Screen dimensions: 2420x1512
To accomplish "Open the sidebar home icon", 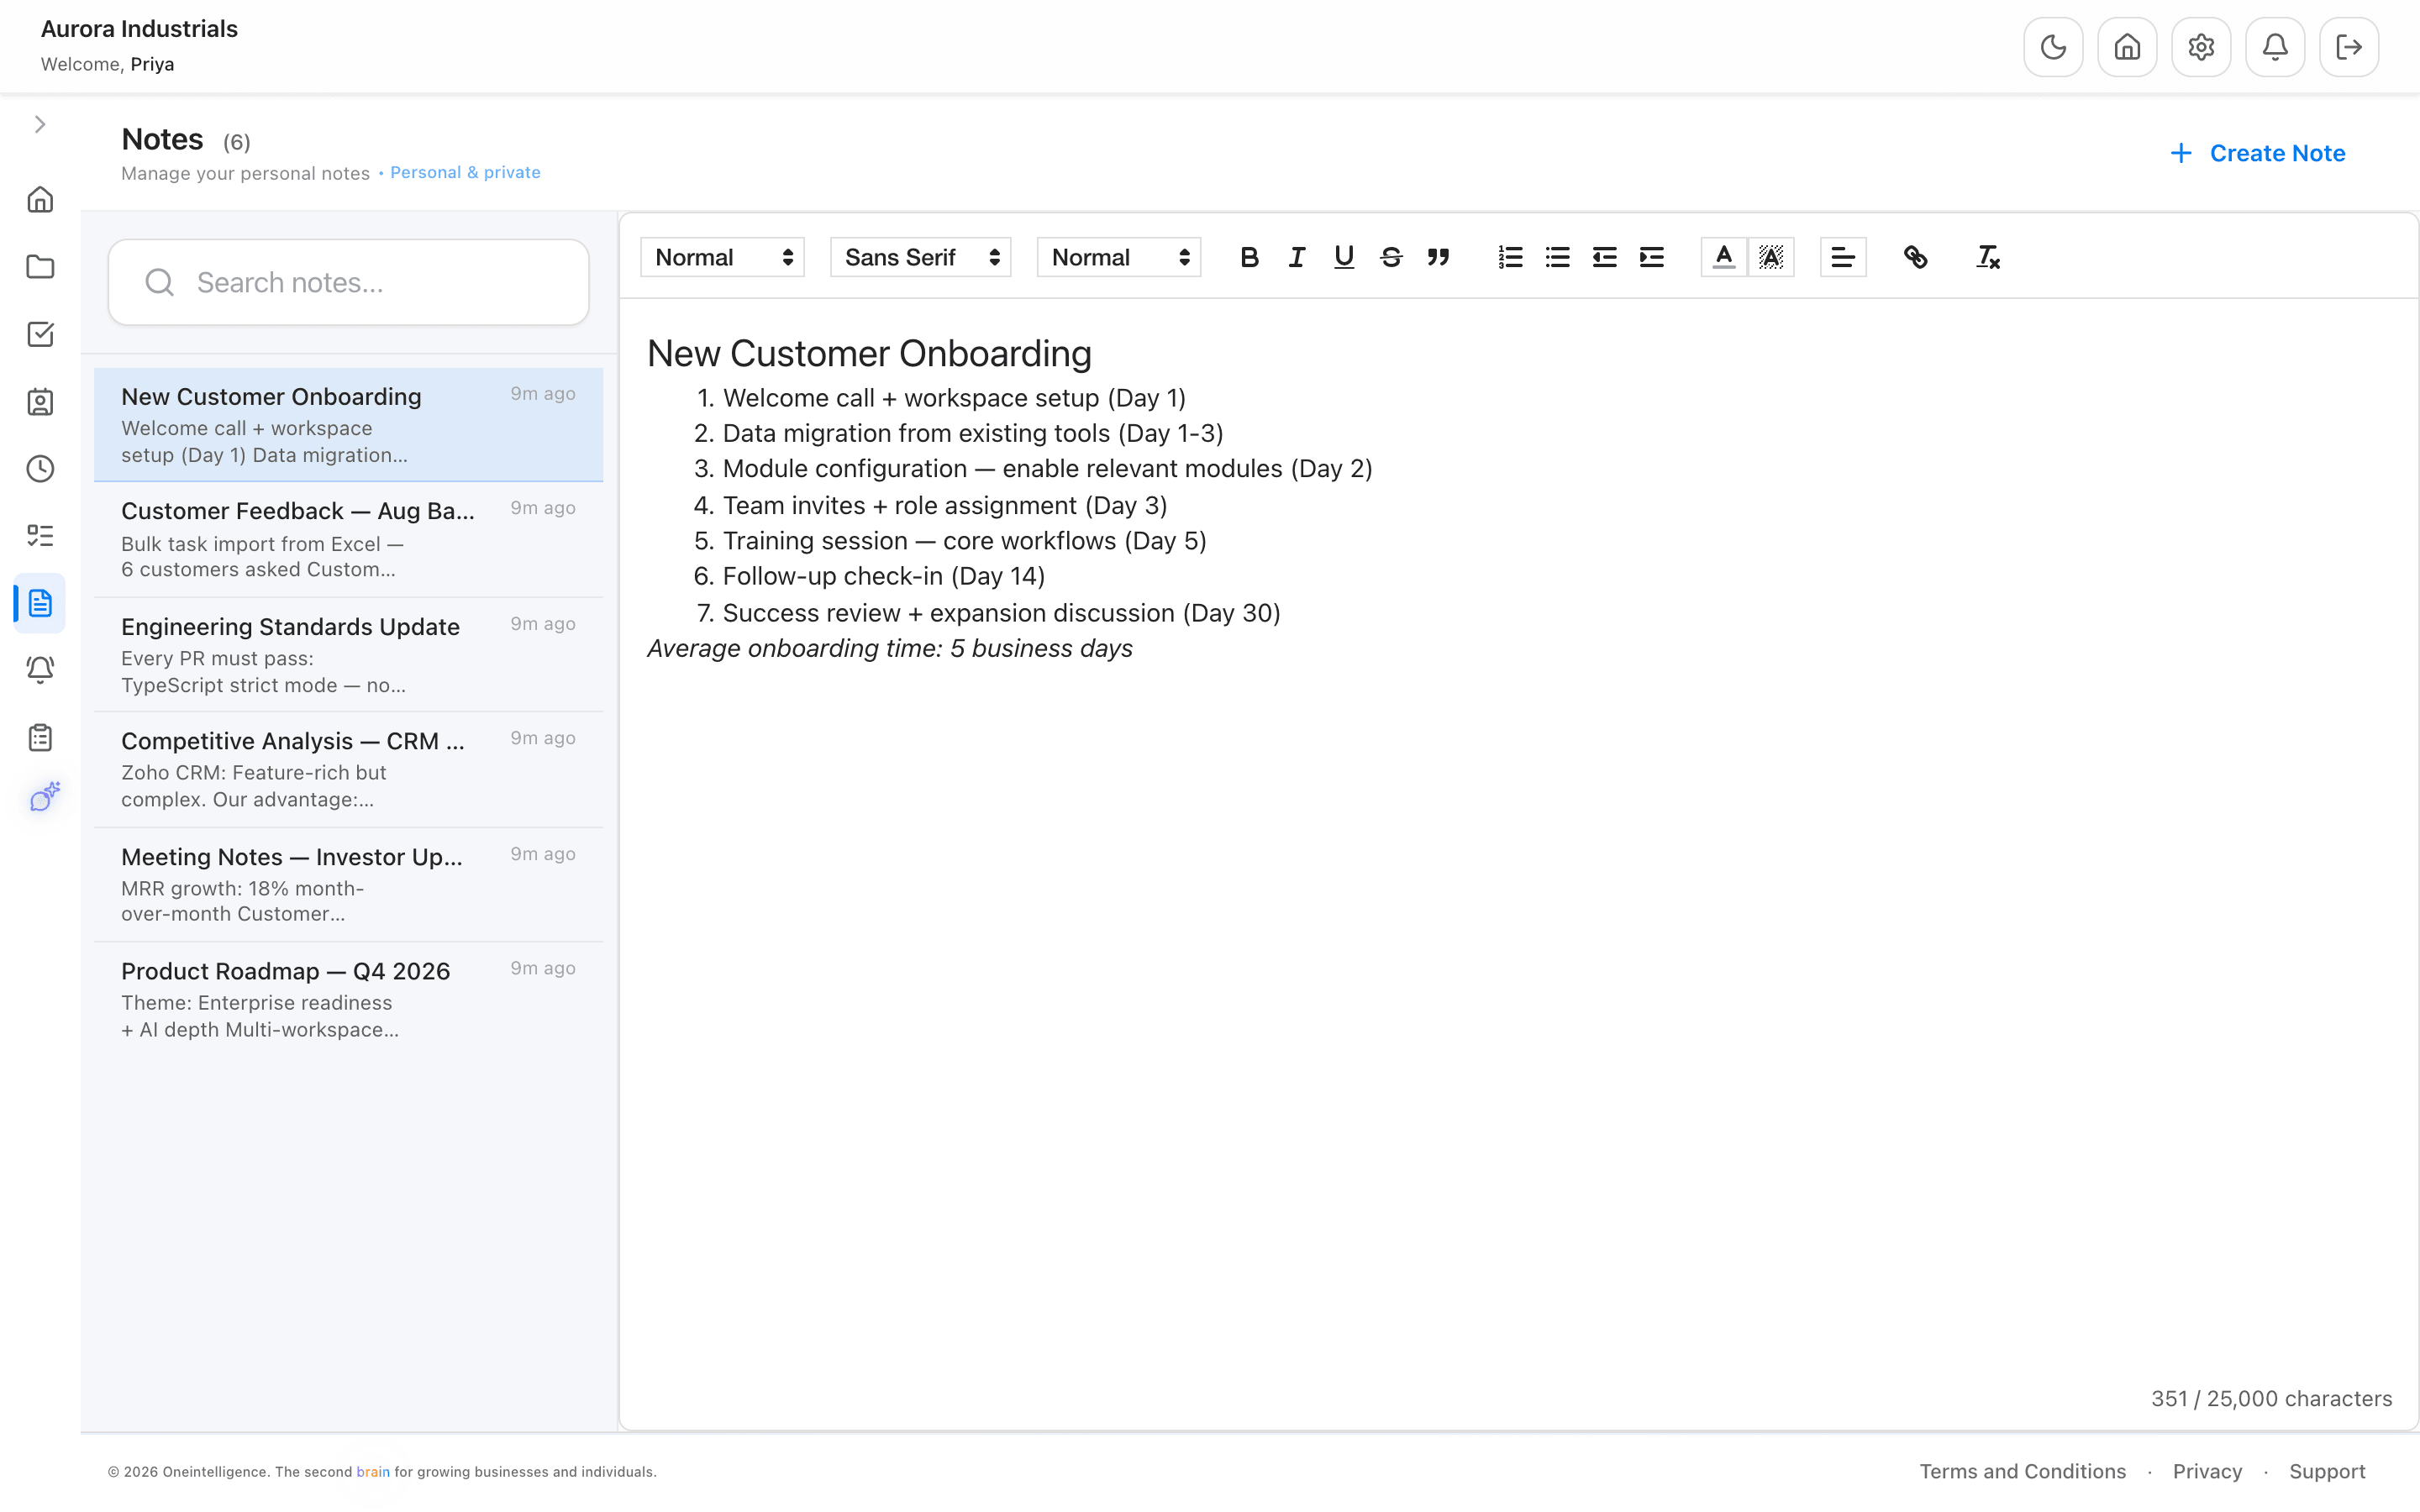I will click(x=40, y=200).
